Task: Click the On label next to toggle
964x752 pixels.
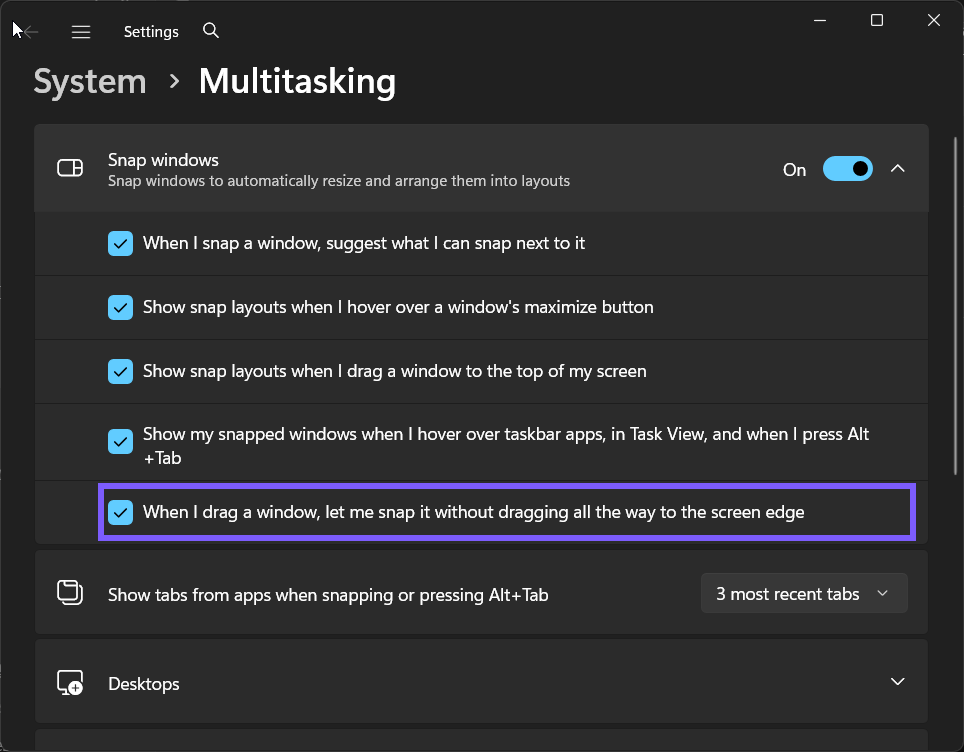Action: 794,170
